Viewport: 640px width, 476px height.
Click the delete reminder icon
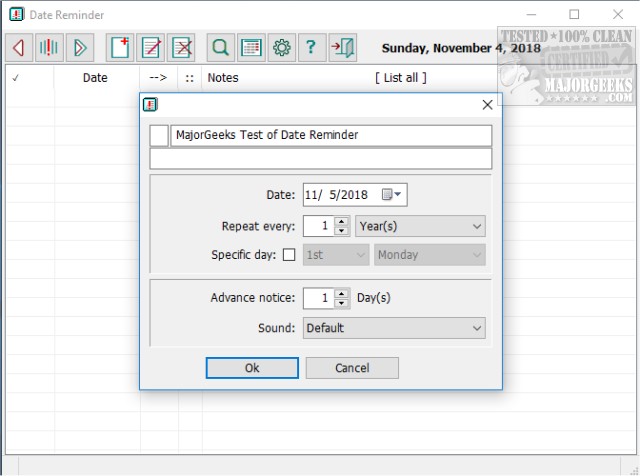coord(182,47)
